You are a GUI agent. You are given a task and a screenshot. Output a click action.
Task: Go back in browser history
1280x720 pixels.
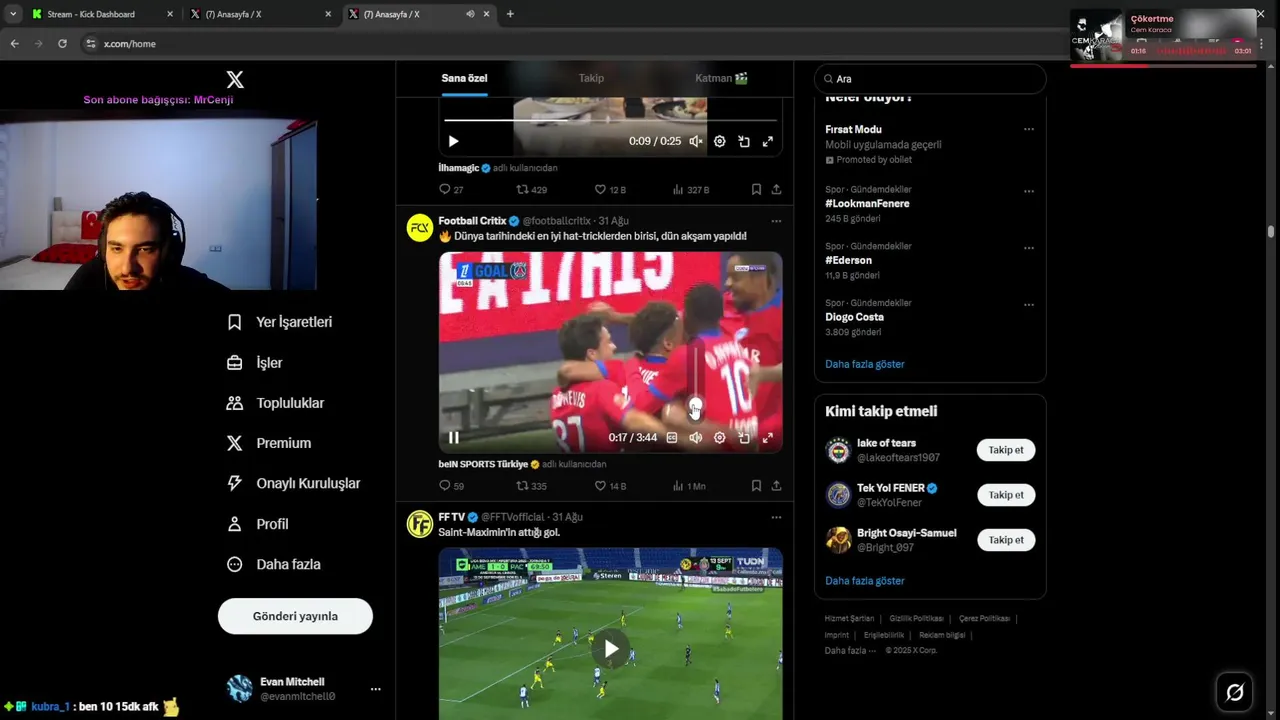14,44
